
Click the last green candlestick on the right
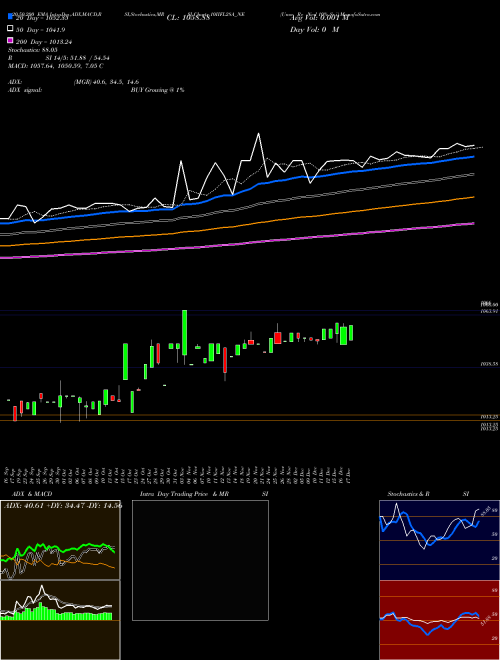(351, 333)
